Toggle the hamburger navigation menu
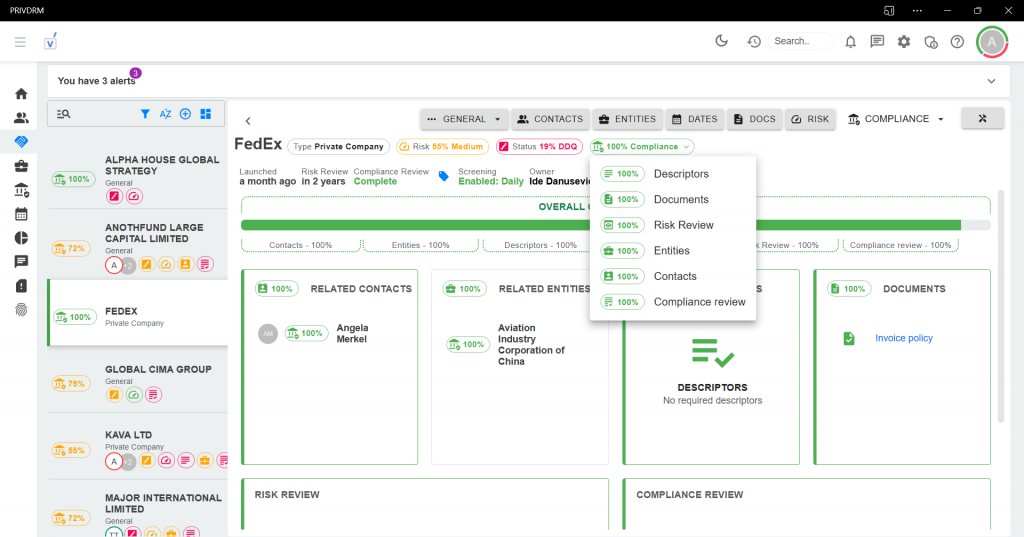1024x537 pixels. pos(20,42)
